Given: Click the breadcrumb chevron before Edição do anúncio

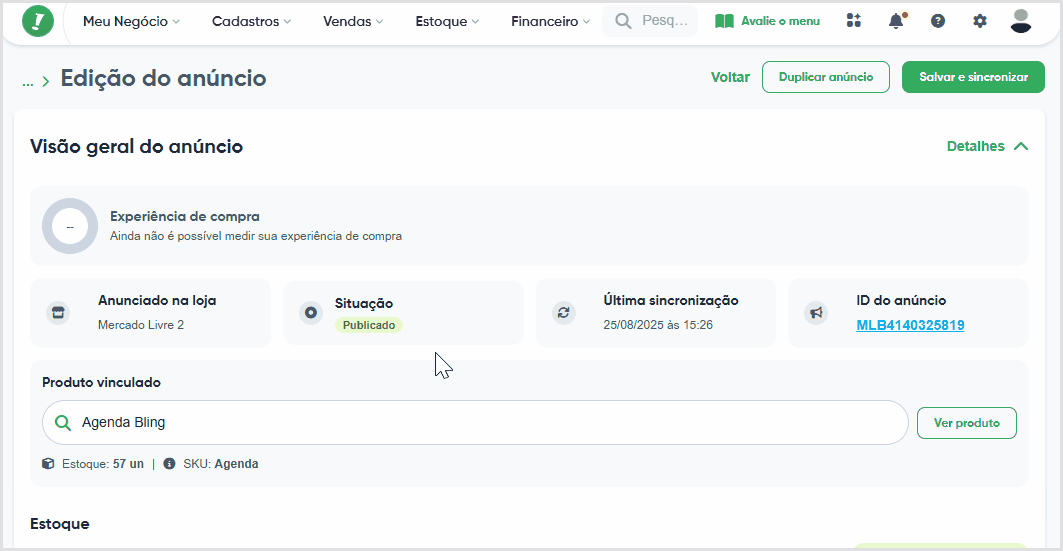Looking at the screenshot, I should [45, 82].
